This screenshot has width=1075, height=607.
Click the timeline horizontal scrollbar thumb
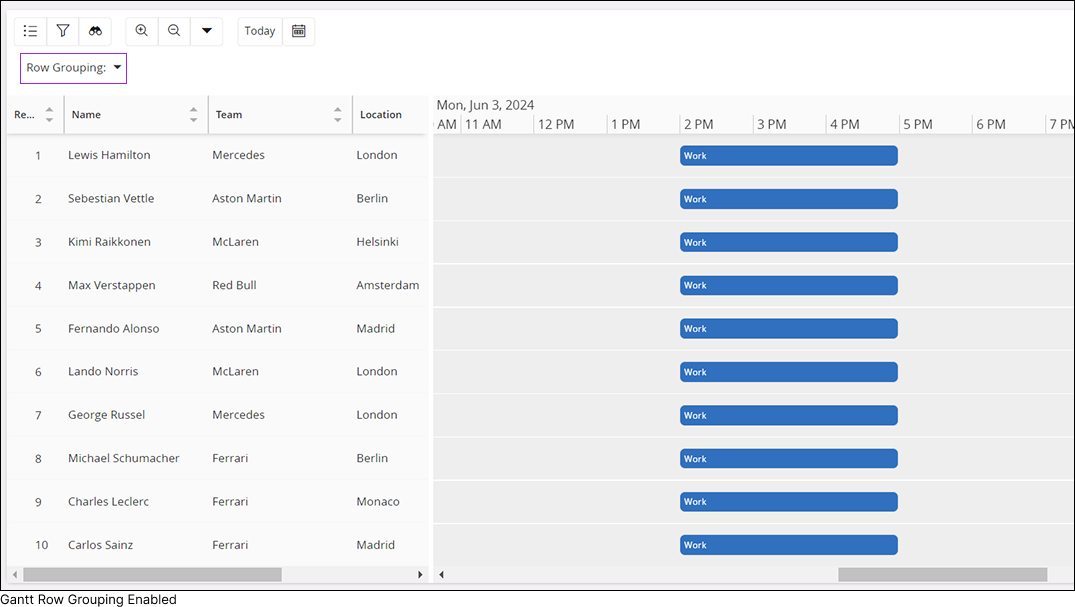click(941, 575)
